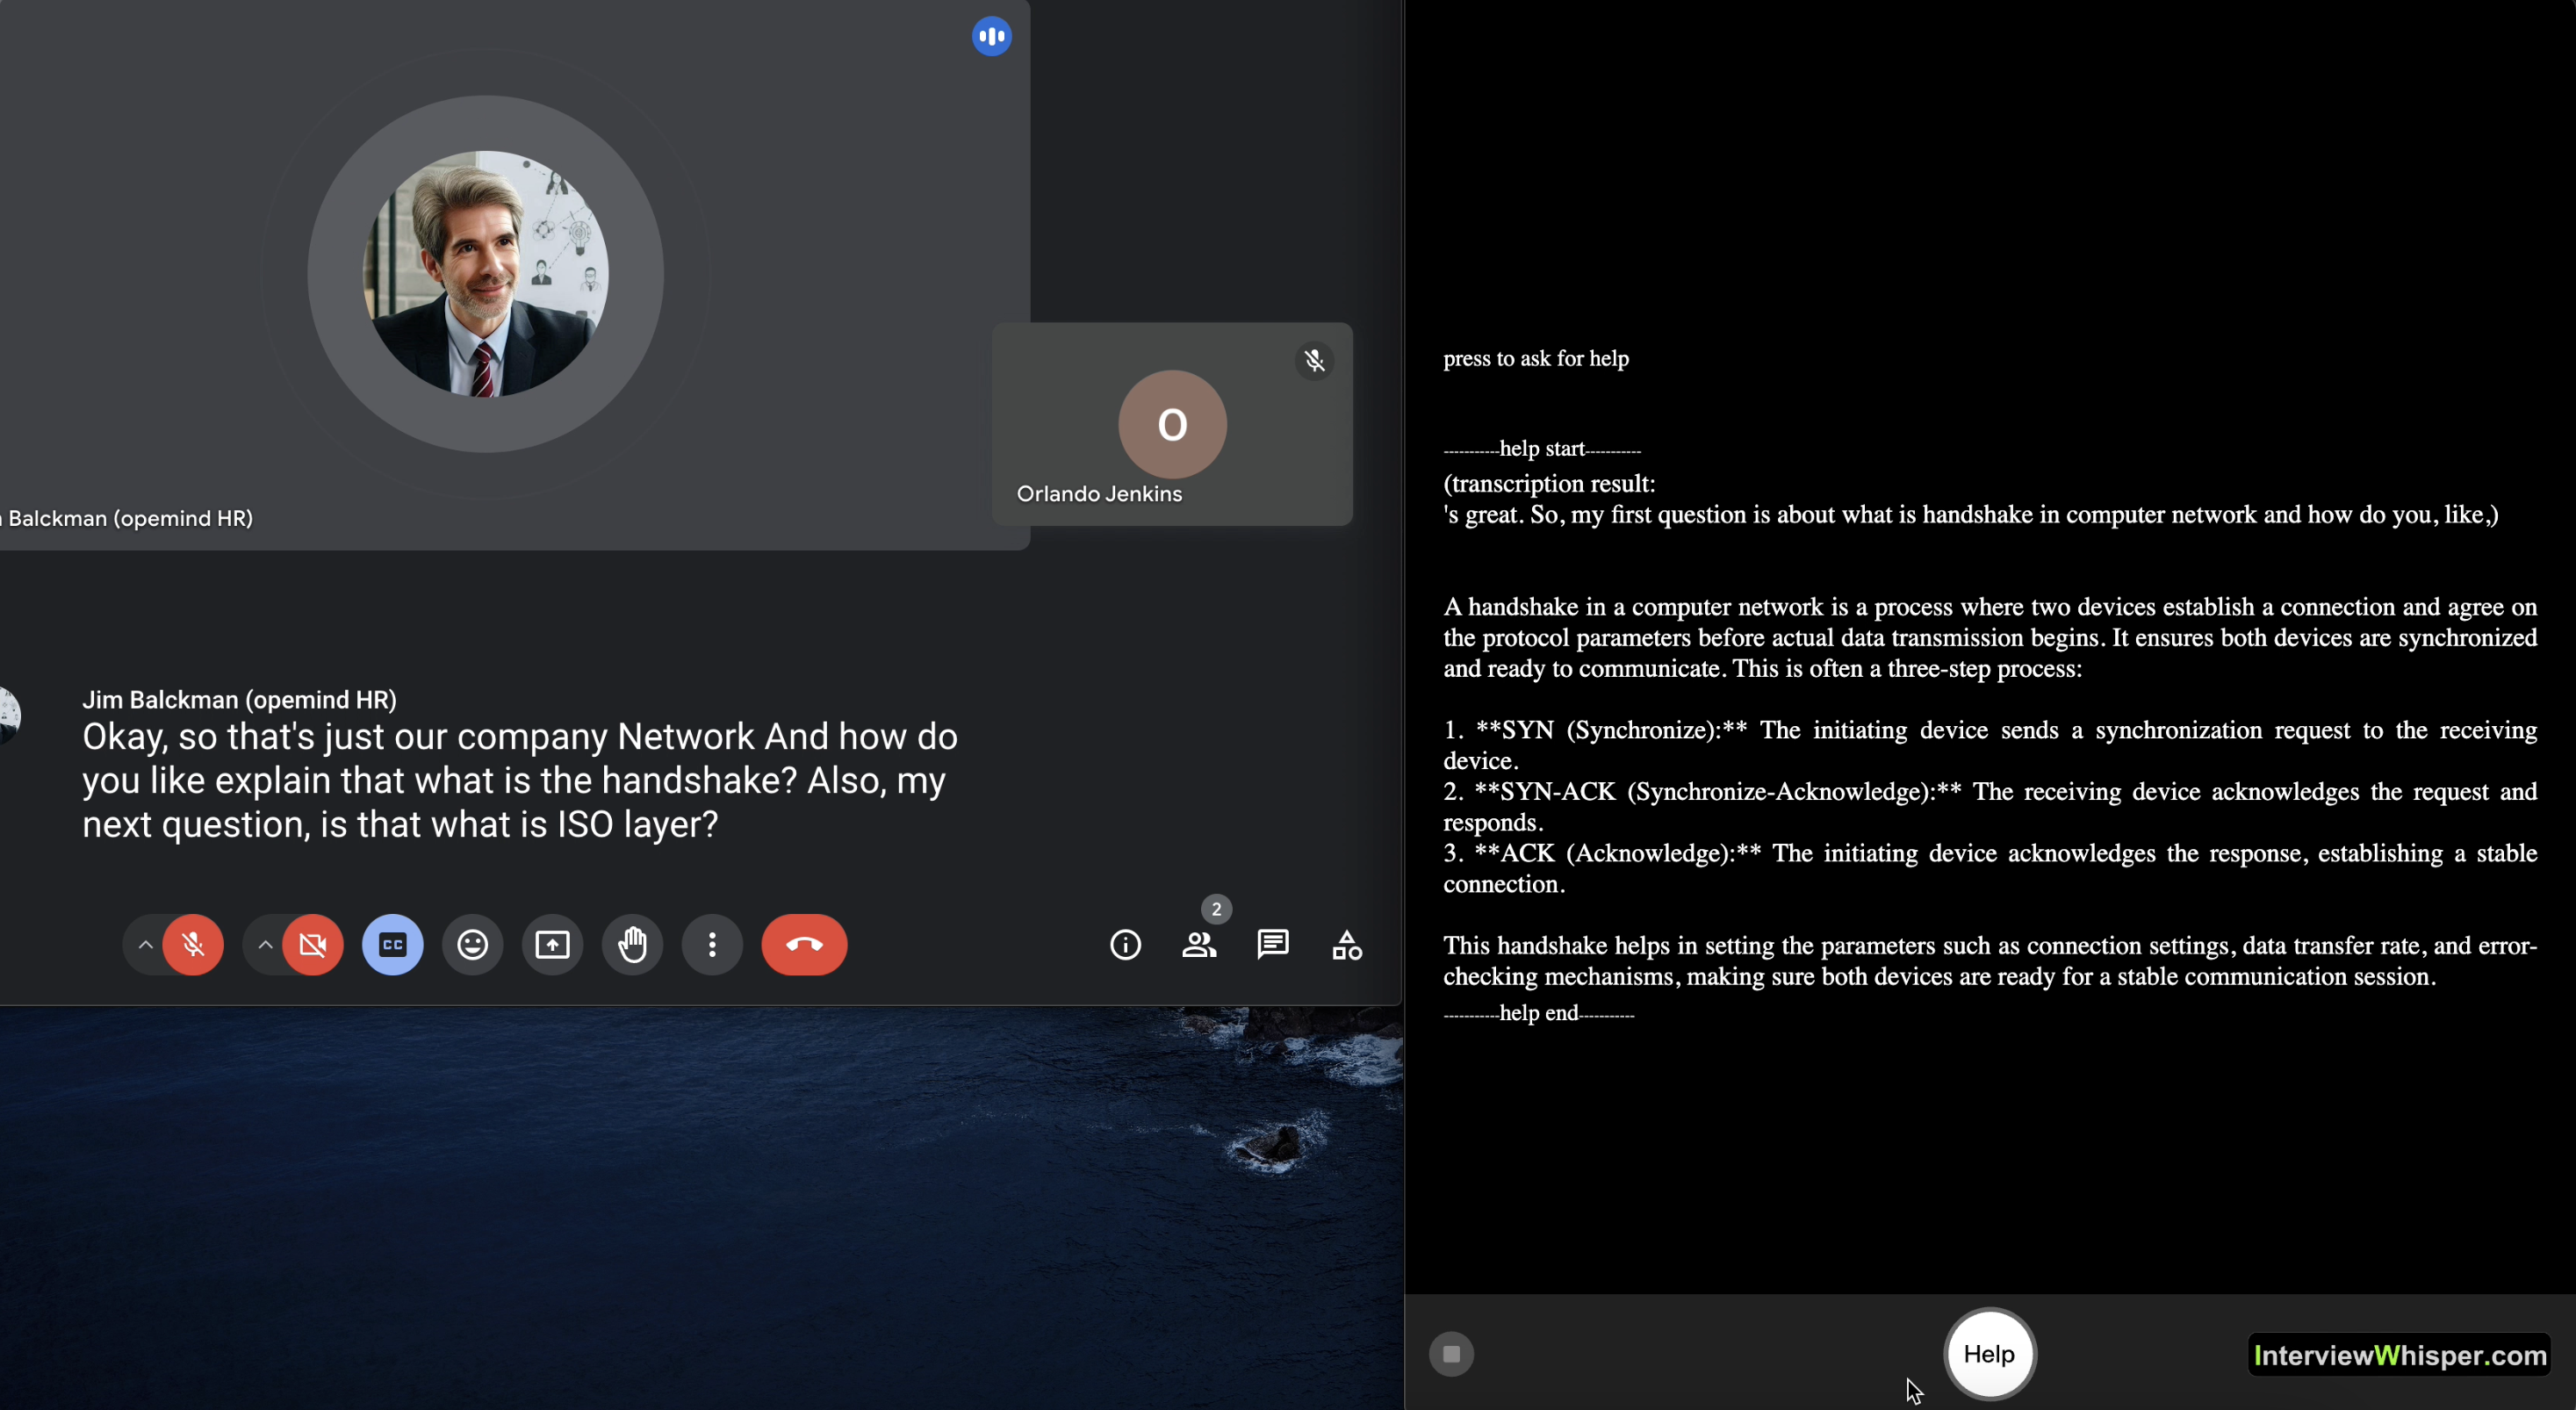The image size is (2576, 1410).
Task: Click the InterviewWhisper.com link
Action: (2399, 1355)
